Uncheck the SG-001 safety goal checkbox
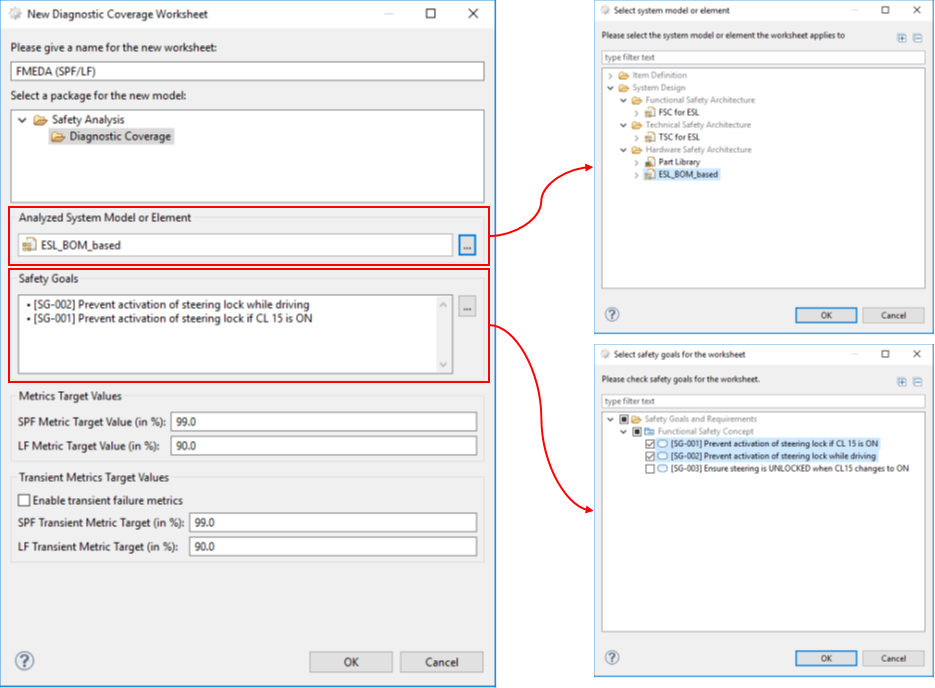This screenshot has height=688, width=935. tap(650, 444)
